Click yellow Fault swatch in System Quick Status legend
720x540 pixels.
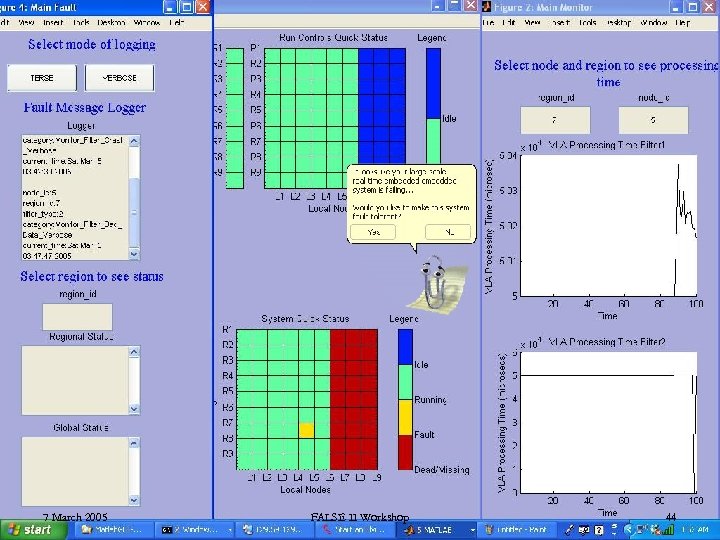click(405, 417)
